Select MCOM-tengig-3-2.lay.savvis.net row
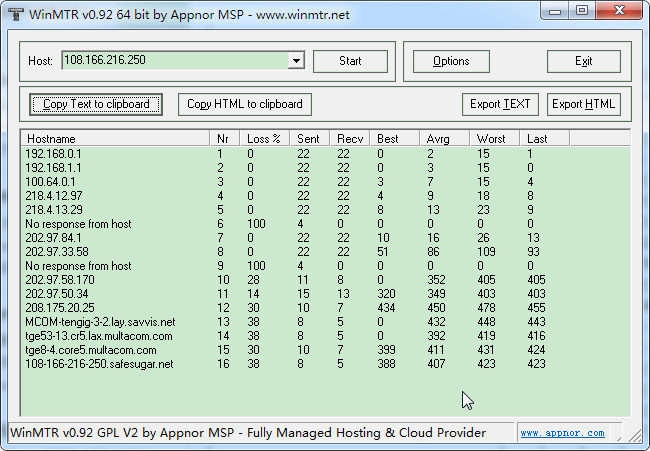This screenshot has height=451, width=650. (x=325, y=322)
